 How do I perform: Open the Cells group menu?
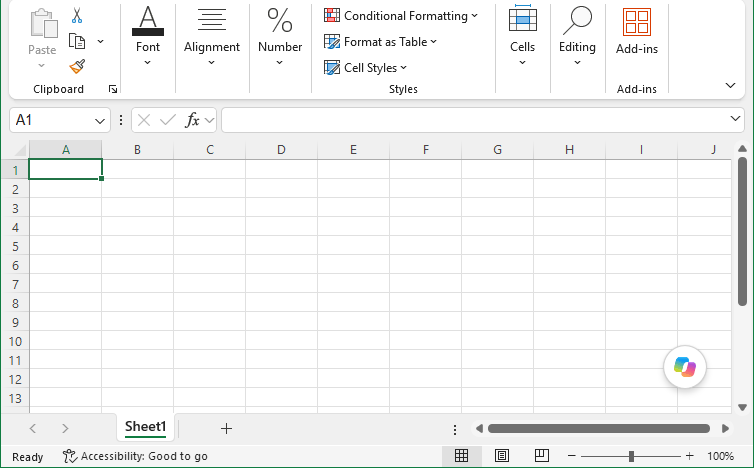[523, 36]
